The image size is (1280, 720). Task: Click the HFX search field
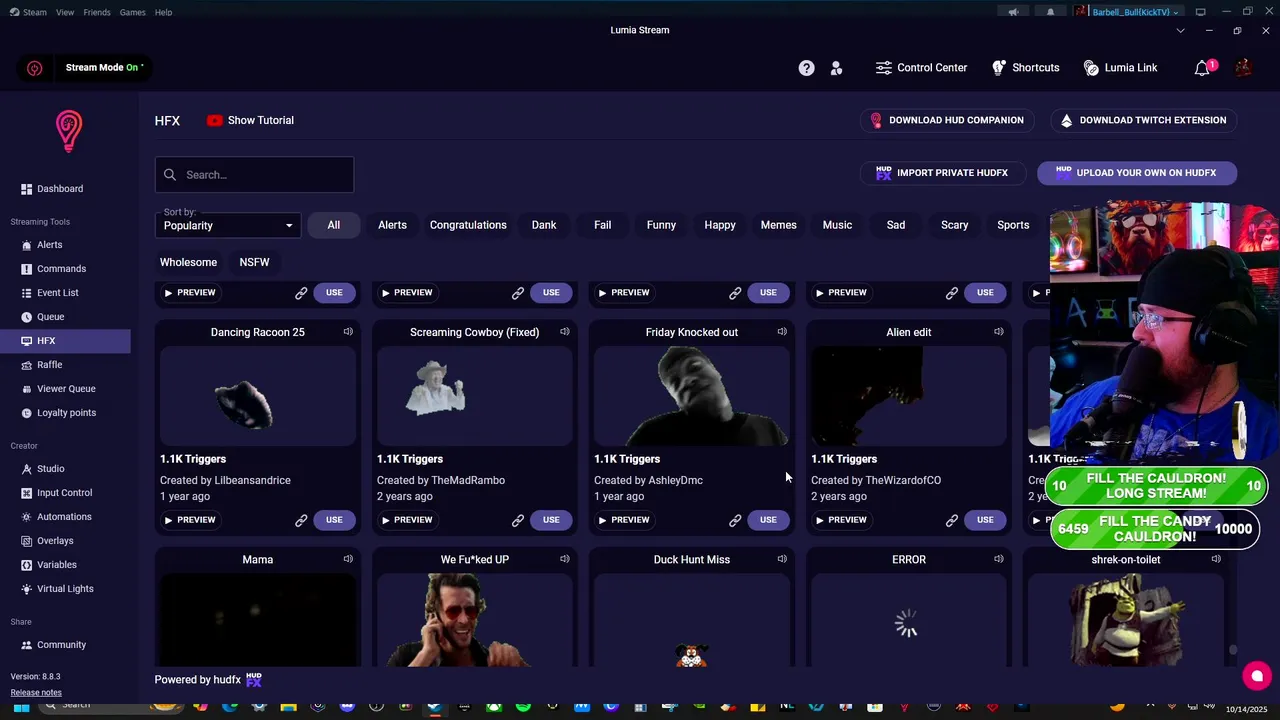tap(254, 175)
